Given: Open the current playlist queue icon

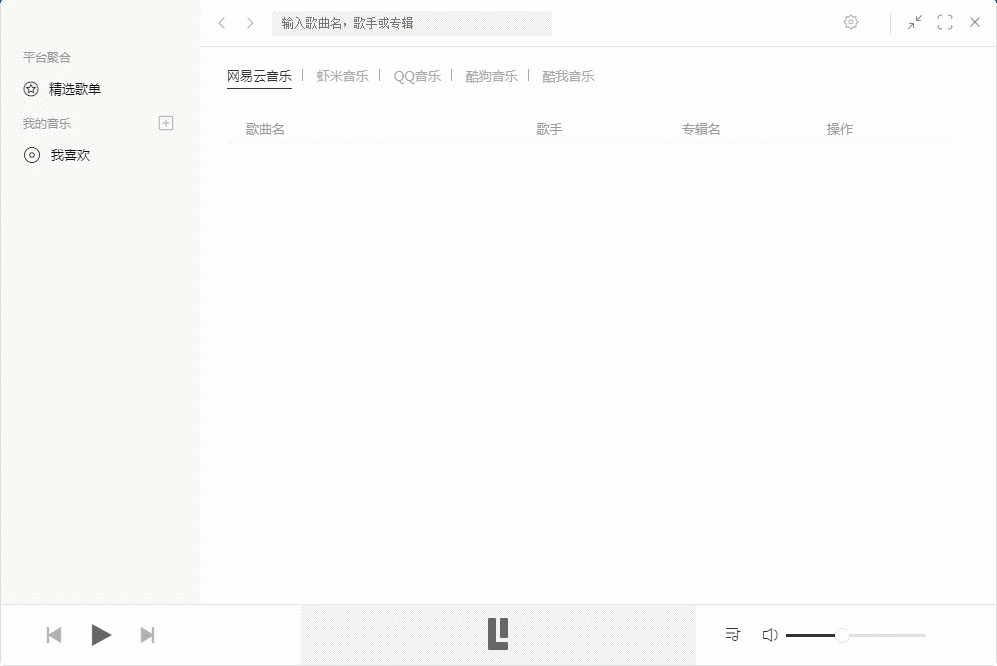Looking at the screenshot, I should point(732,634).
